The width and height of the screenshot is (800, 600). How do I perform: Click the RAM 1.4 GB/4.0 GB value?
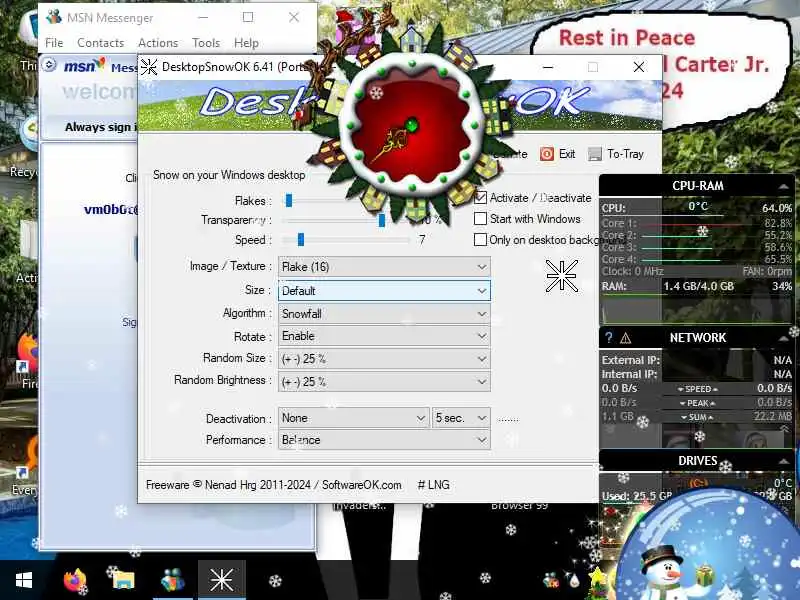698,286
